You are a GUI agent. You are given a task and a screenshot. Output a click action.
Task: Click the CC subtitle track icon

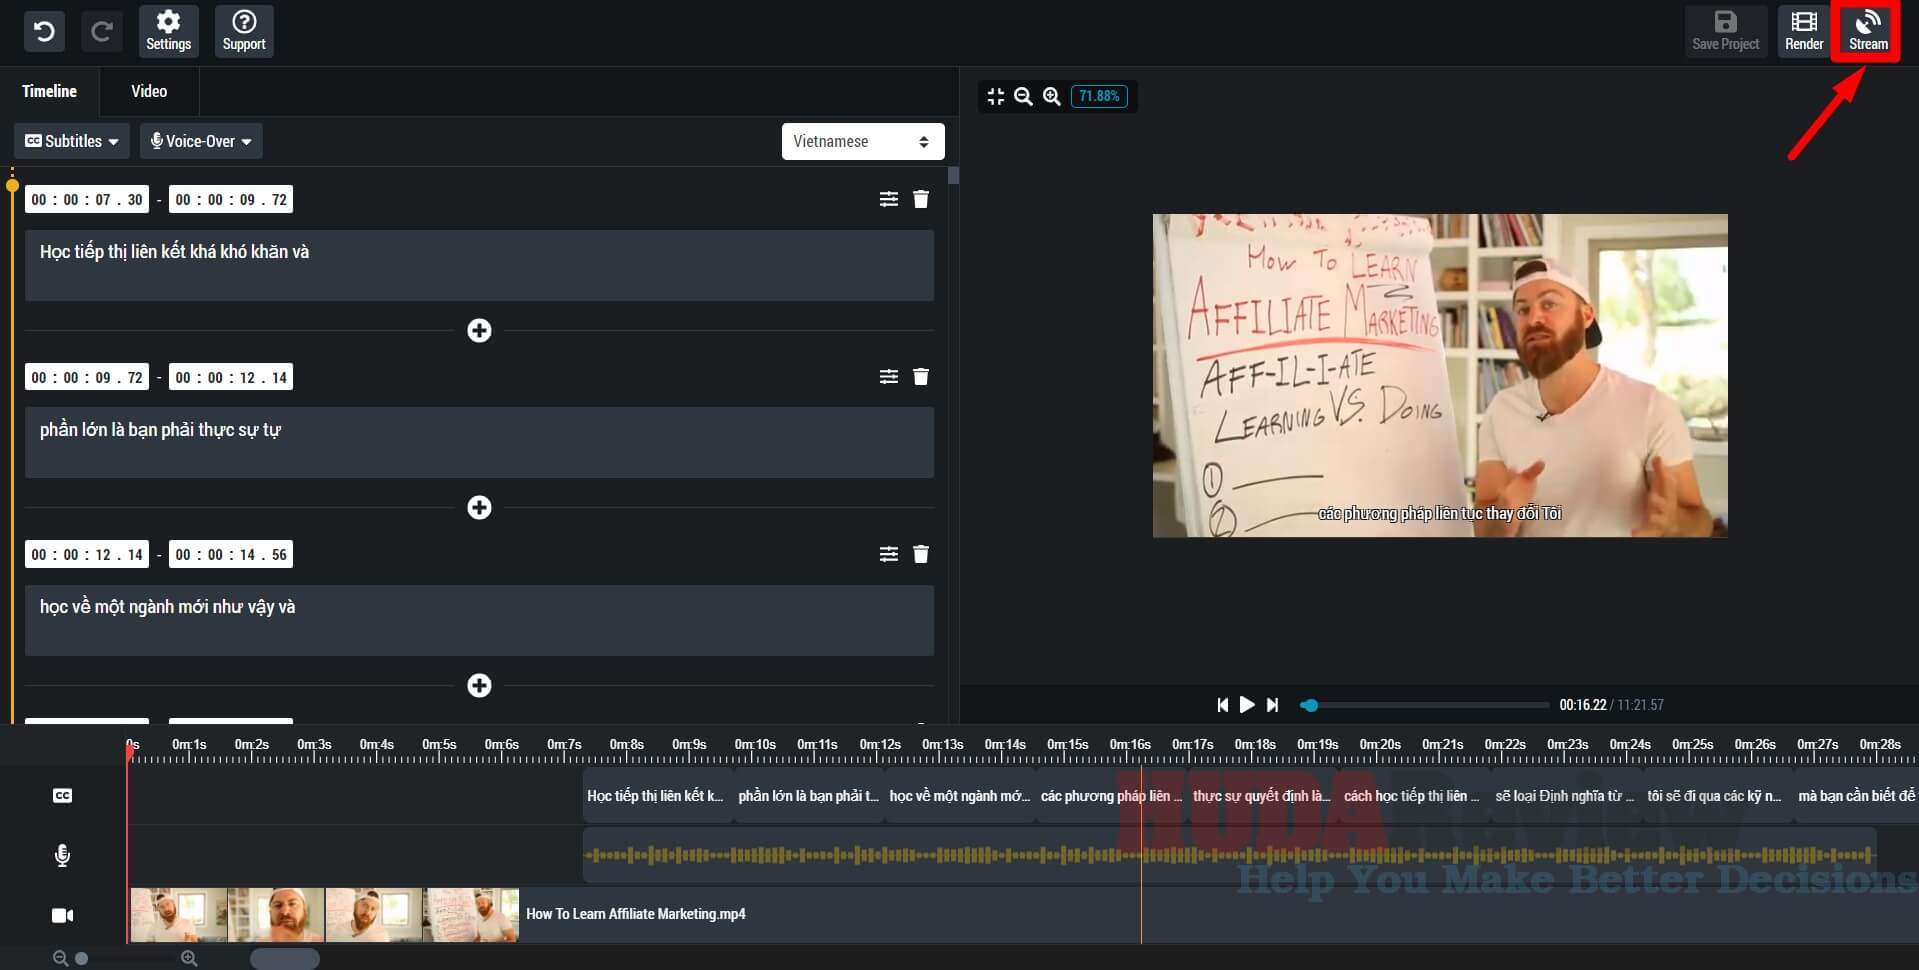62,796
